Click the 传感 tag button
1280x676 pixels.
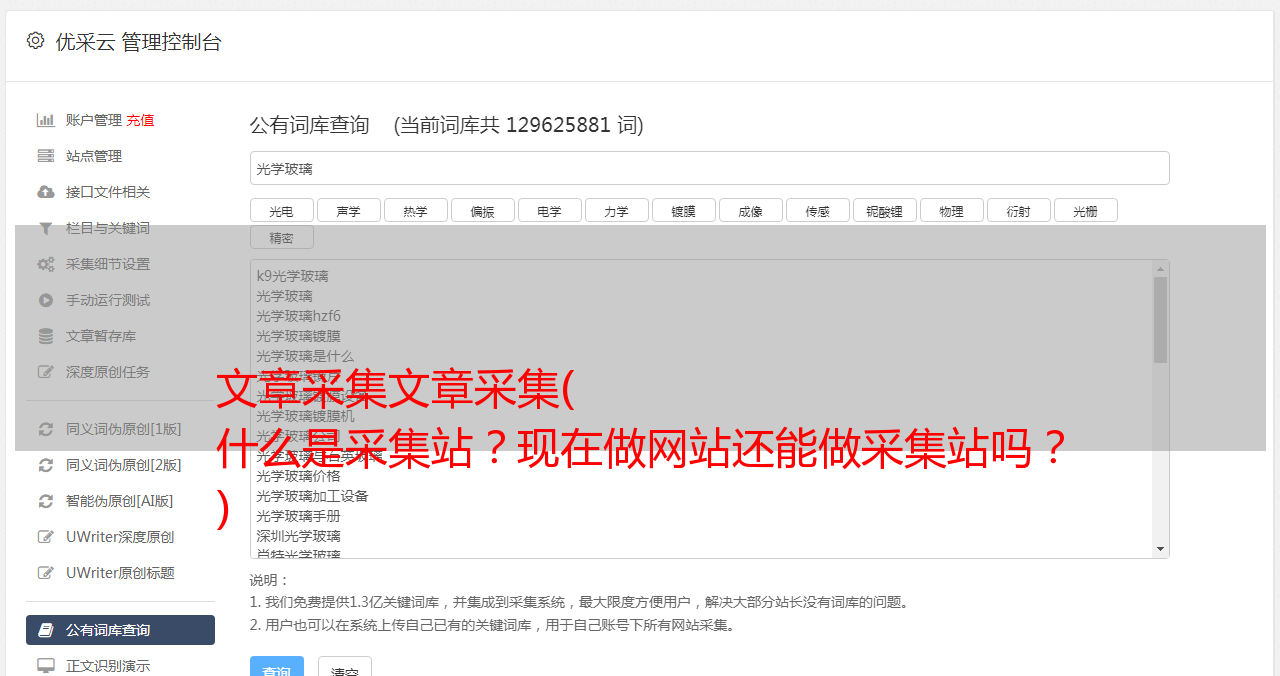(818, 210)
